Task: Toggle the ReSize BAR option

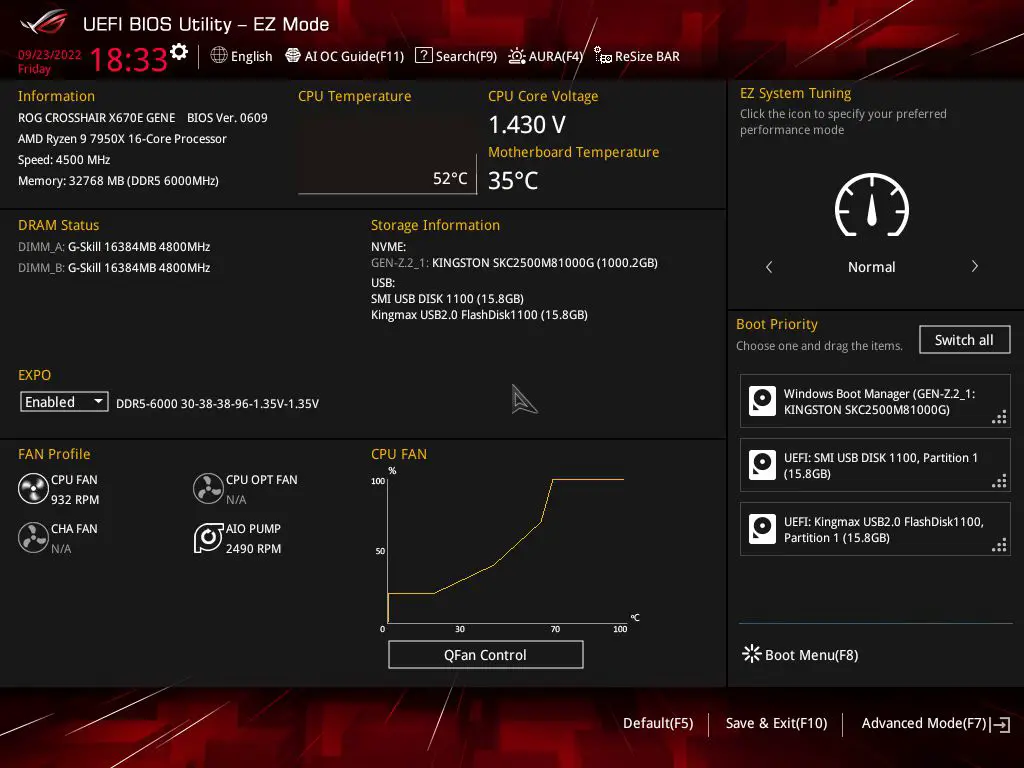Action: pos(647,56)
